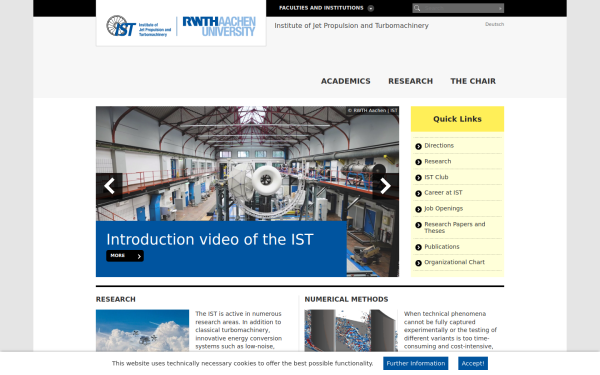Open Directions quick link

click(439, 145)
